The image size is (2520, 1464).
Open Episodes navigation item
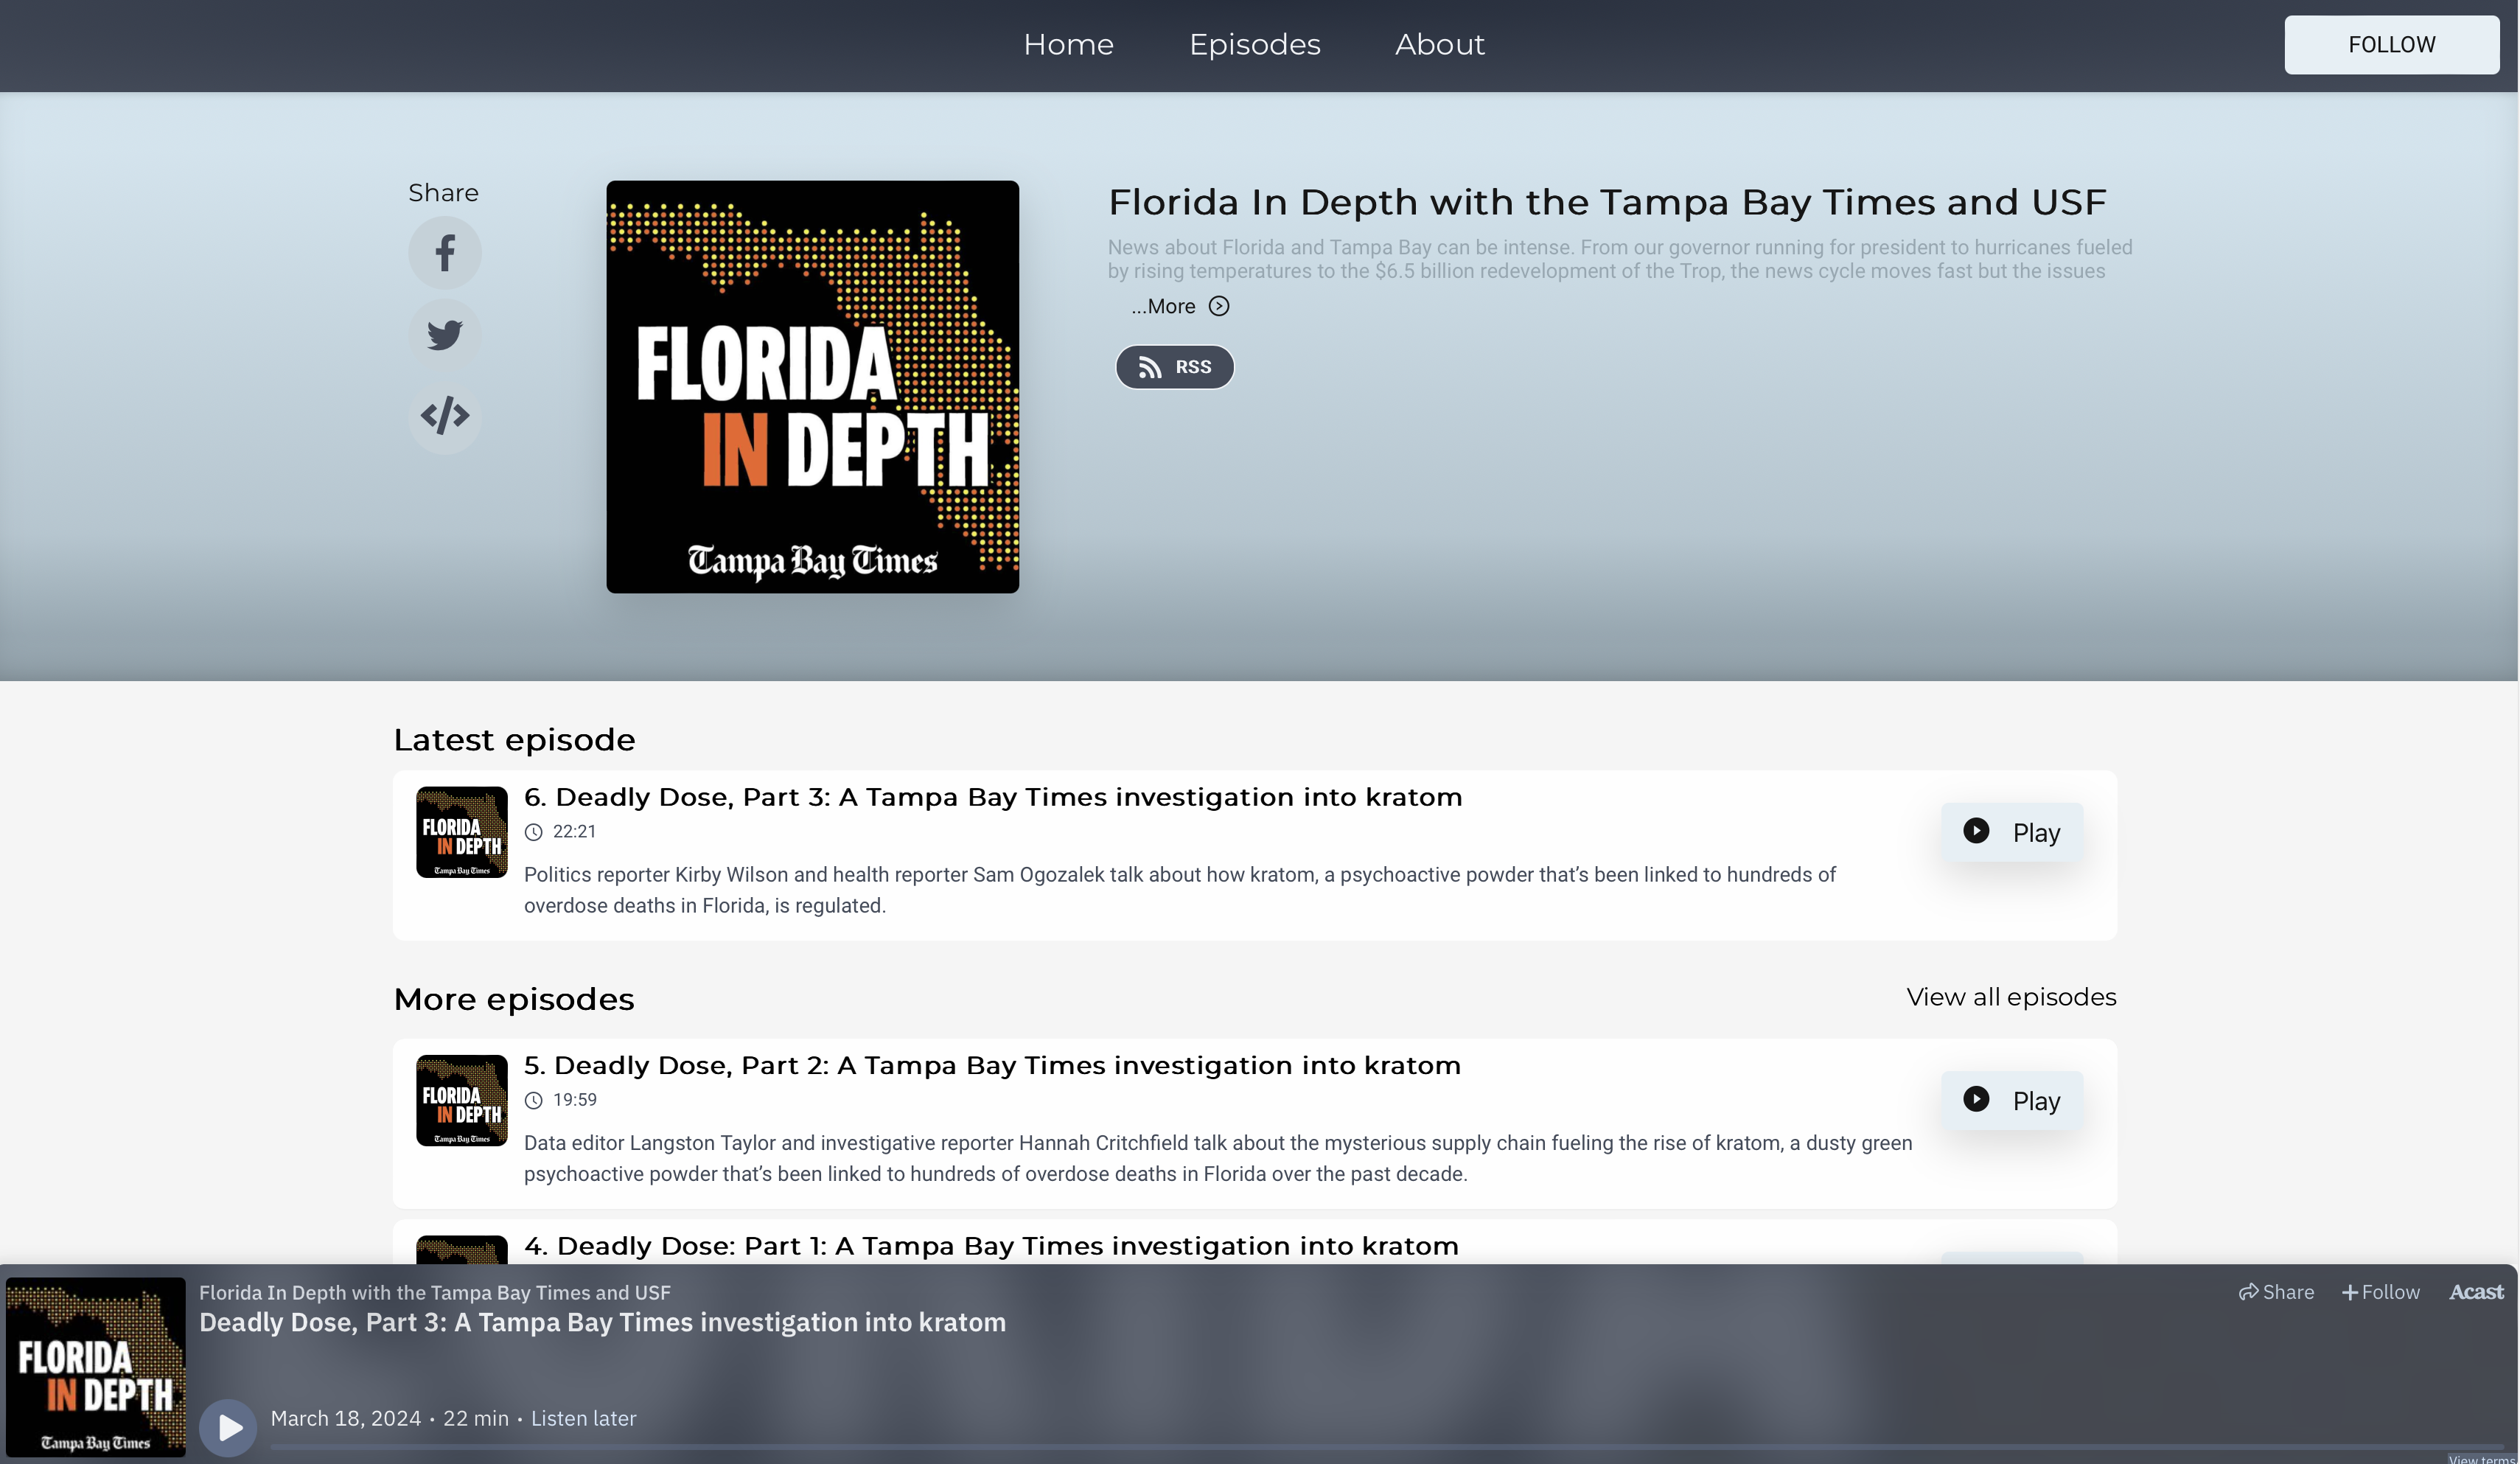[x=1254, y=45]
